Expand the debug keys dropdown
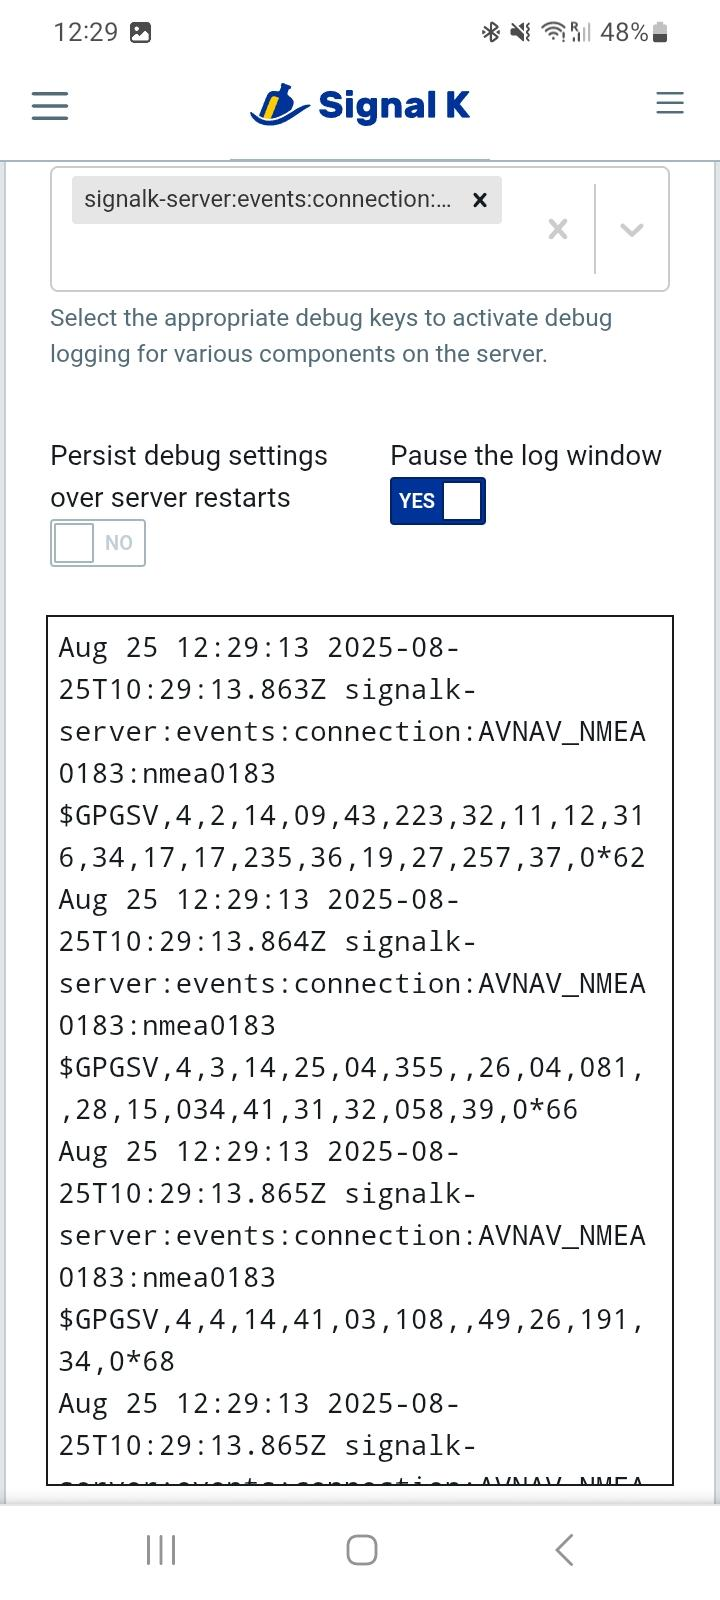720x1600 pixels. 631,230
